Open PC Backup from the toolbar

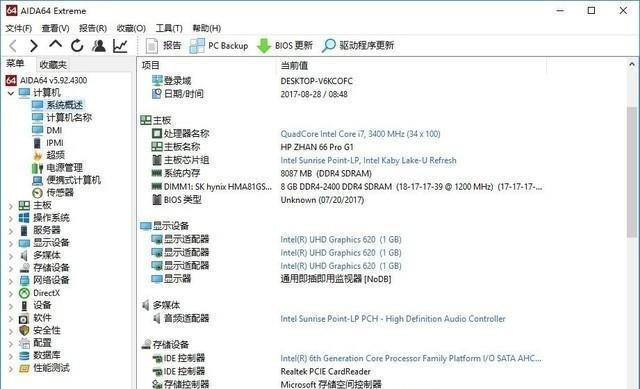(219, 46)
